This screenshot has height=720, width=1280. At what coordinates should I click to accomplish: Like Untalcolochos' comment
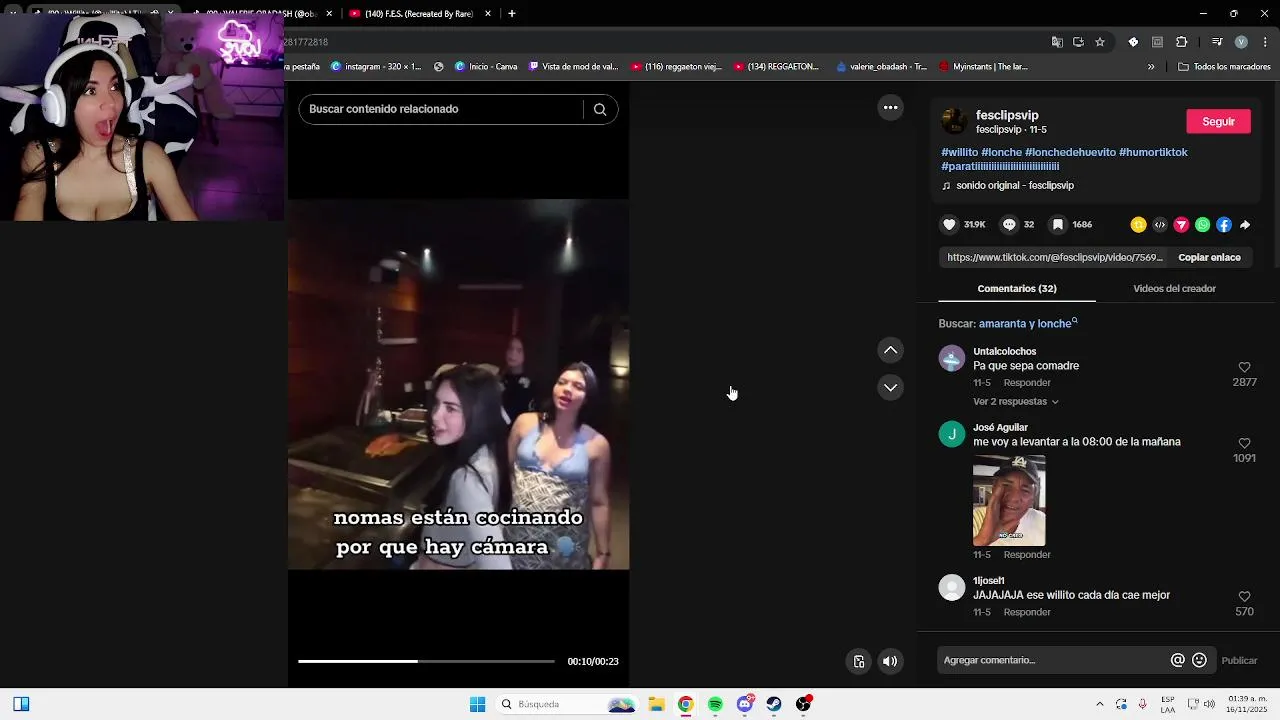1245,367
